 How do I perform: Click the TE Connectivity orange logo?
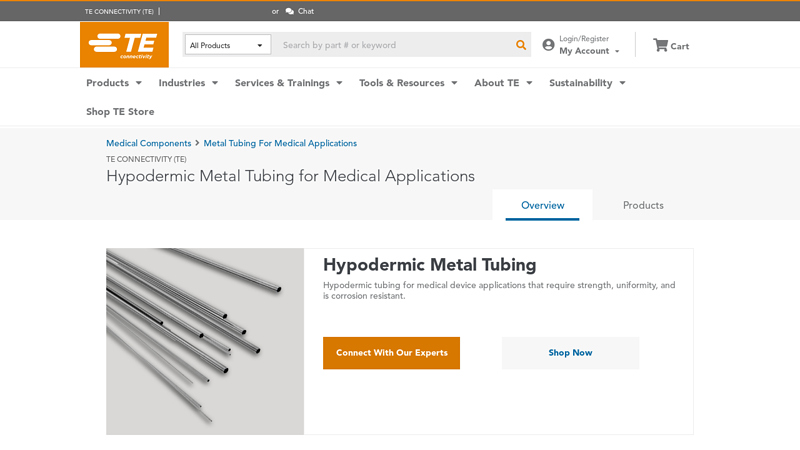[x=124, y=44]
